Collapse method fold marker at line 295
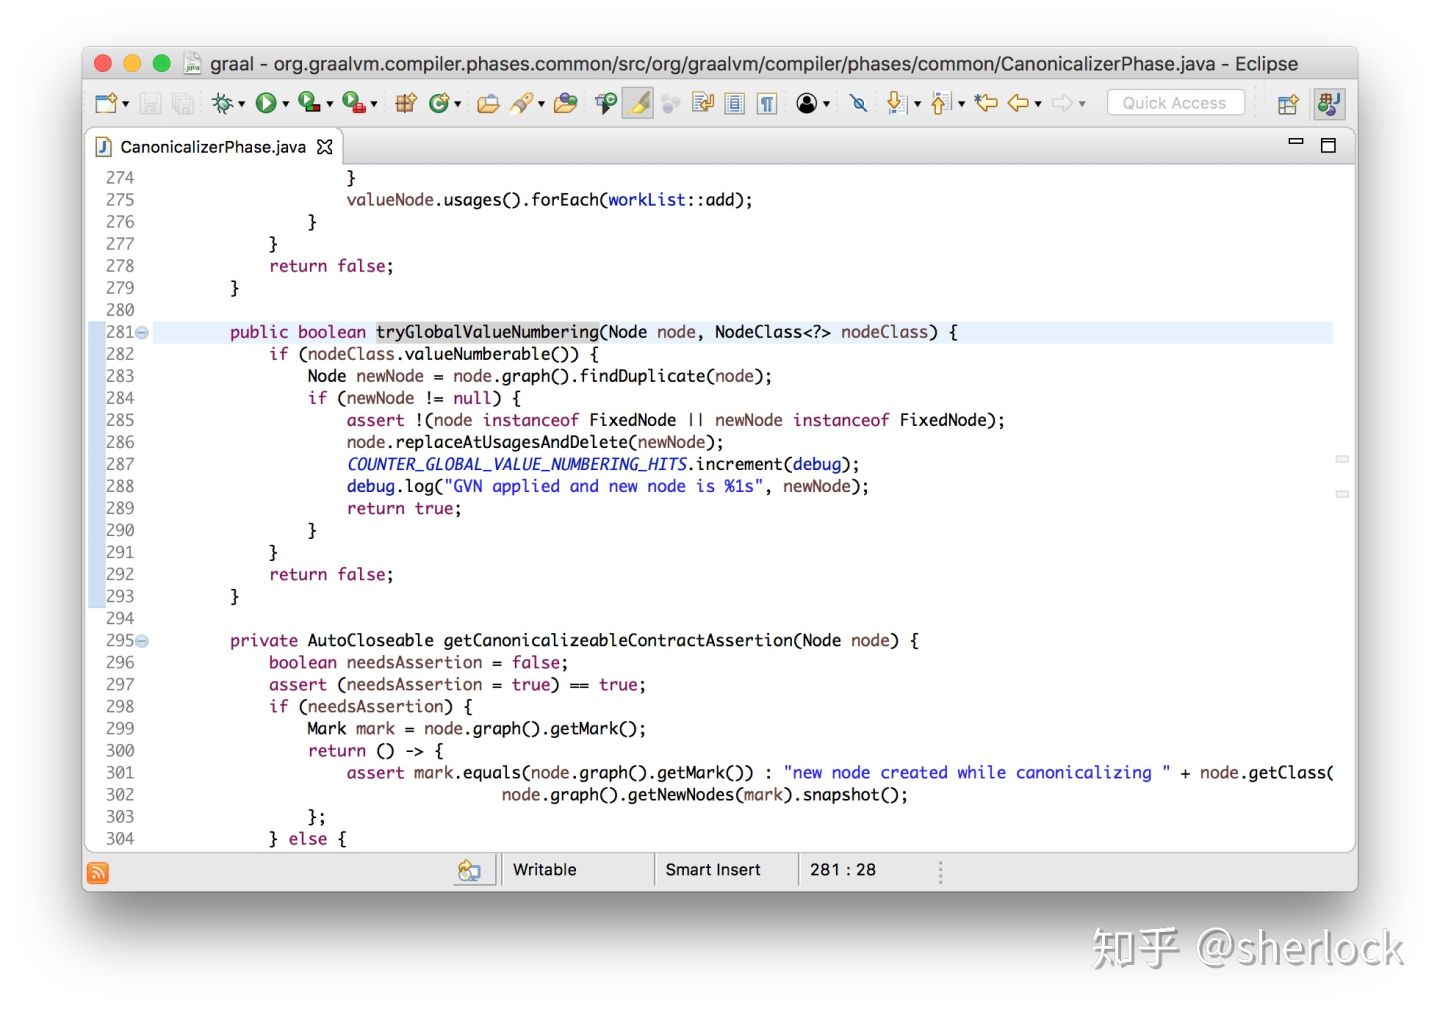The height and width of the screenshot is (1009, 1440). pos(142,641)
